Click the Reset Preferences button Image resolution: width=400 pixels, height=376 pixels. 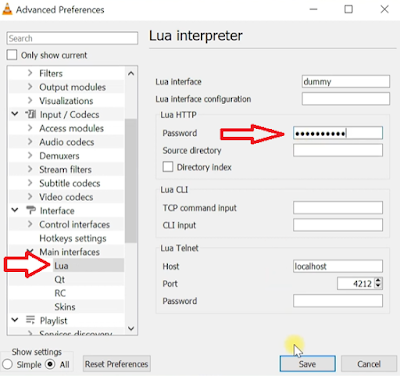(116, 364)
